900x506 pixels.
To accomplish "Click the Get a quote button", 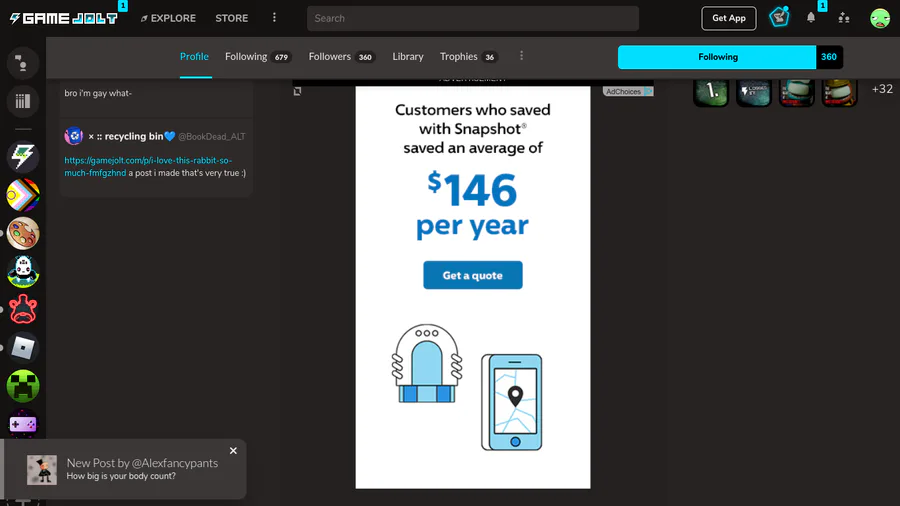I will [473, 275].
